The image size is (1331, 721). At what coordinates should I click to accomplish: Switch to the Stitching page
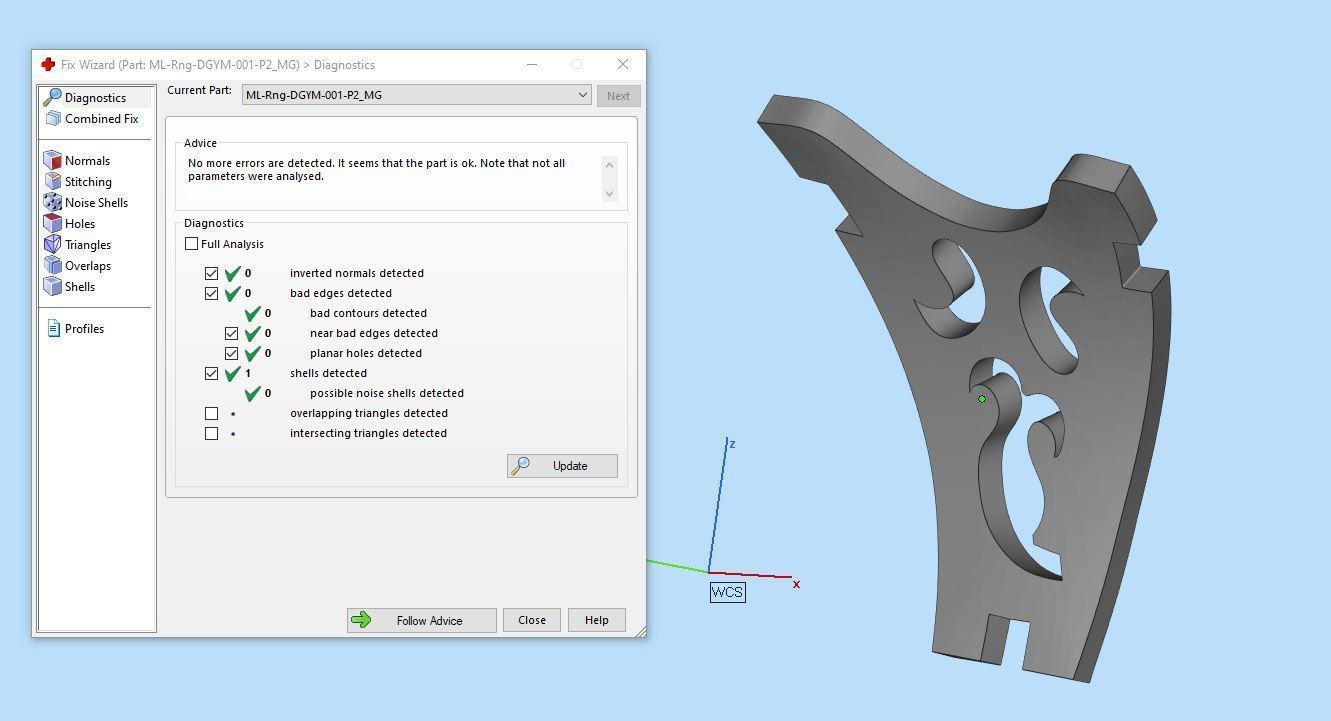(88, 182)
